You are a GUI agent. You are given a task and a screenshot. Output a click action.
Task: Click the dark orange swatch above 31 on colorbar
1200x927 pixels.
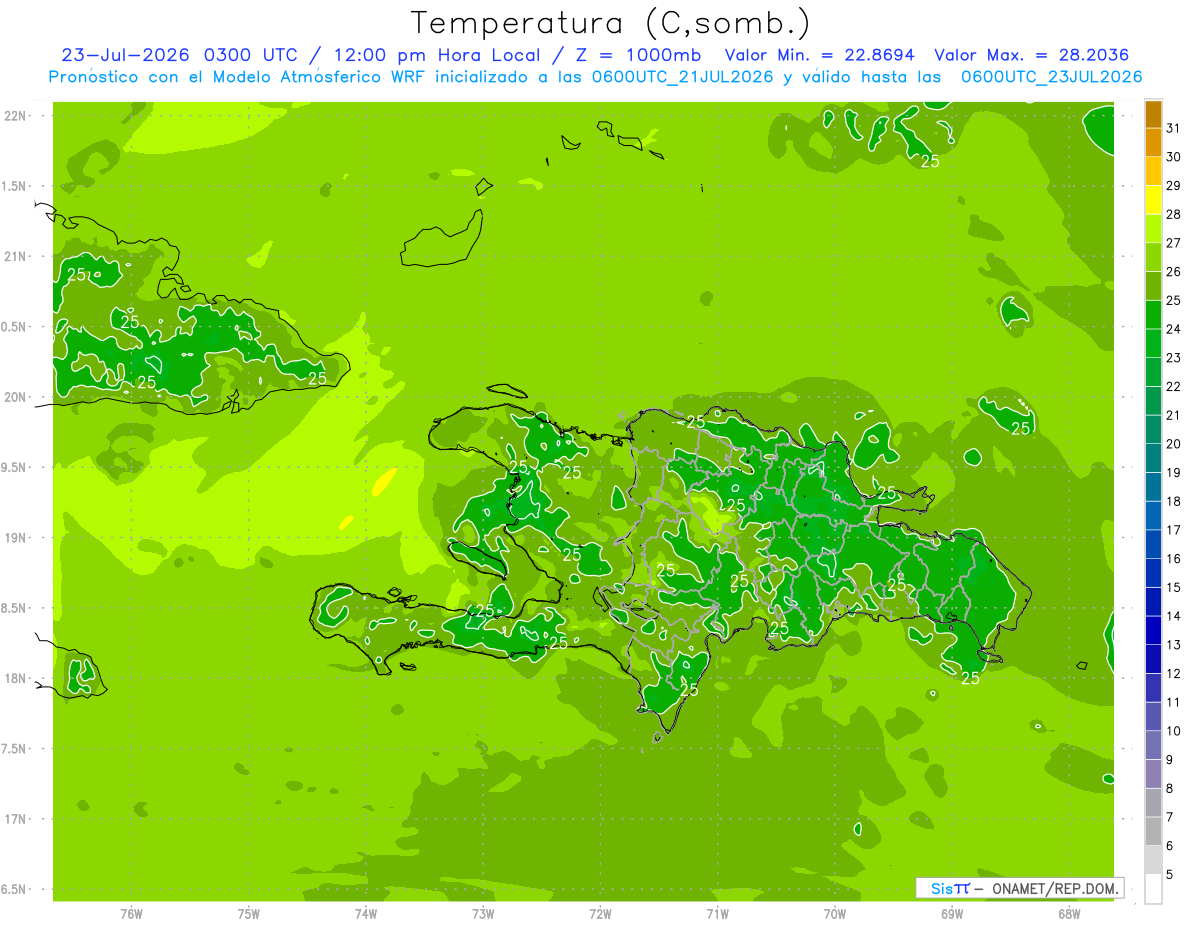click(1153, 114)
